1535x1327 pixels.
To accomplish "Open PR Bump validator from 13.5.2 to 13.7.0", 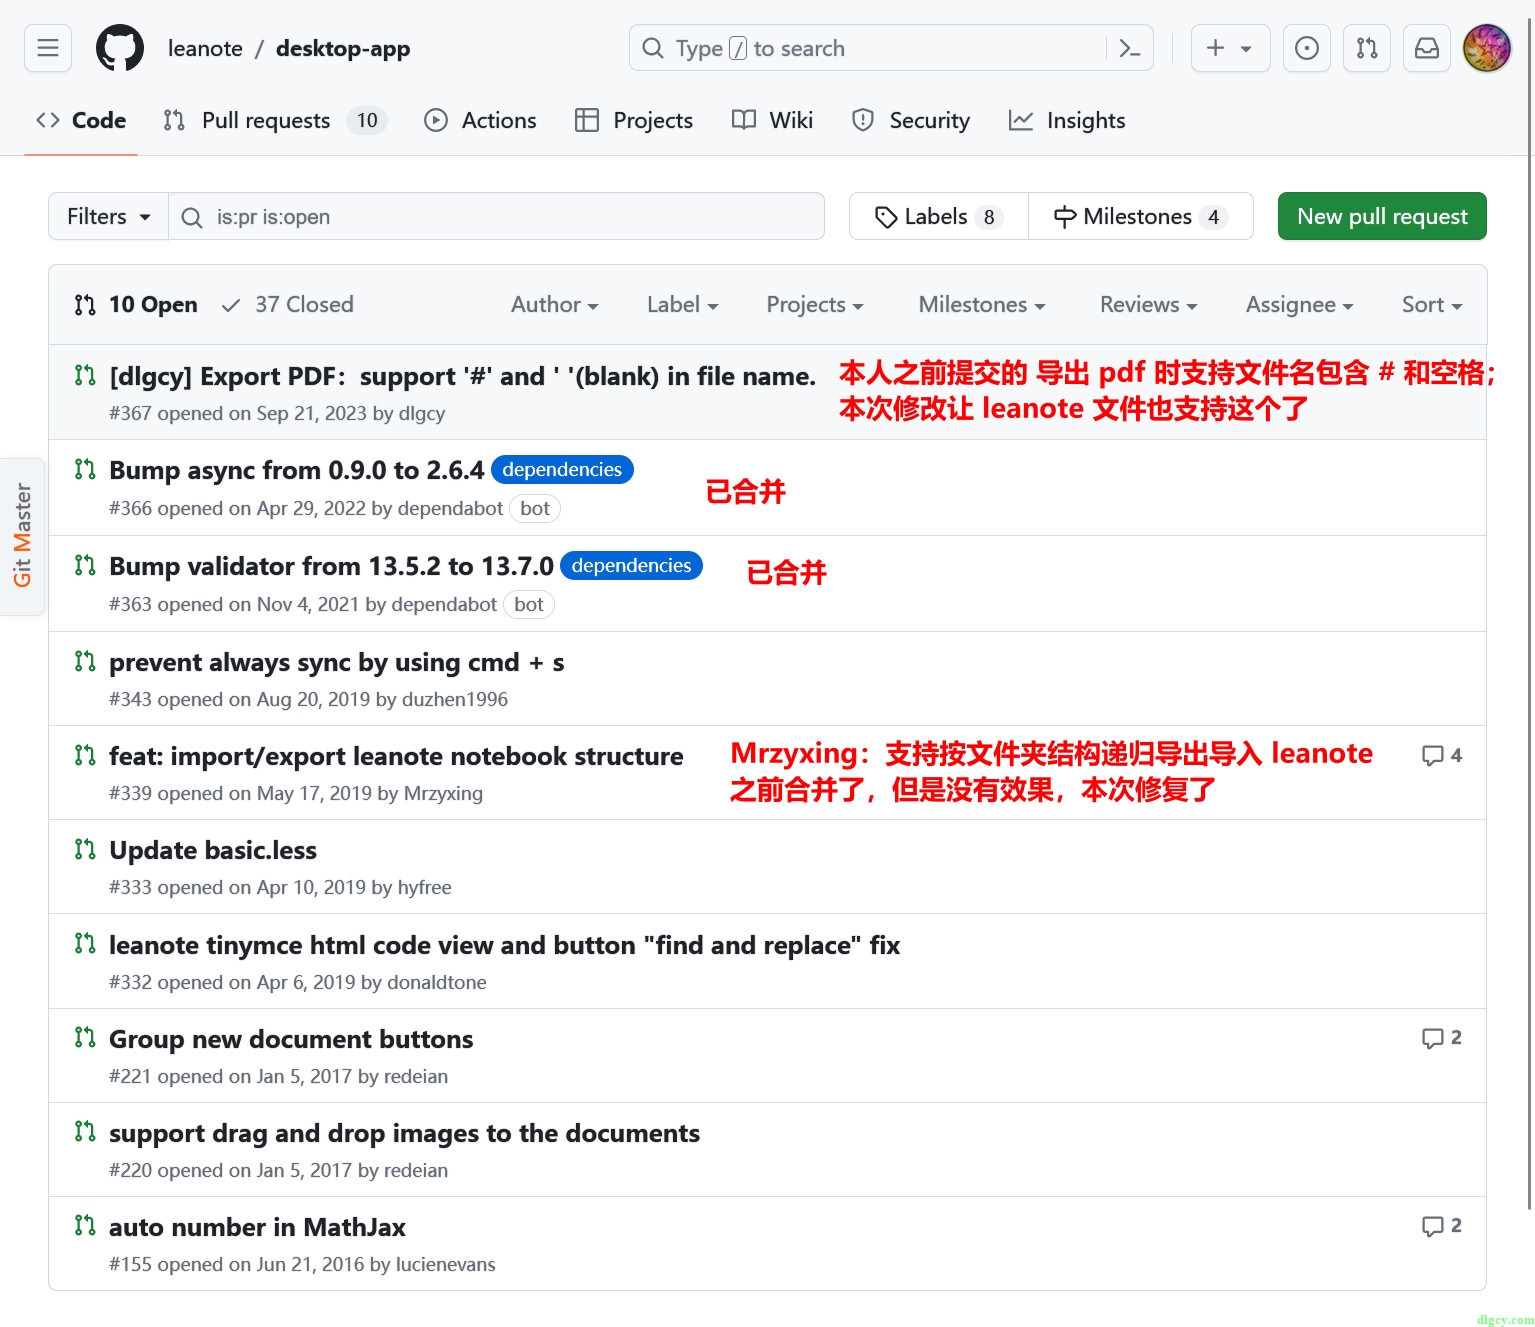I will (x=331, y=566).
